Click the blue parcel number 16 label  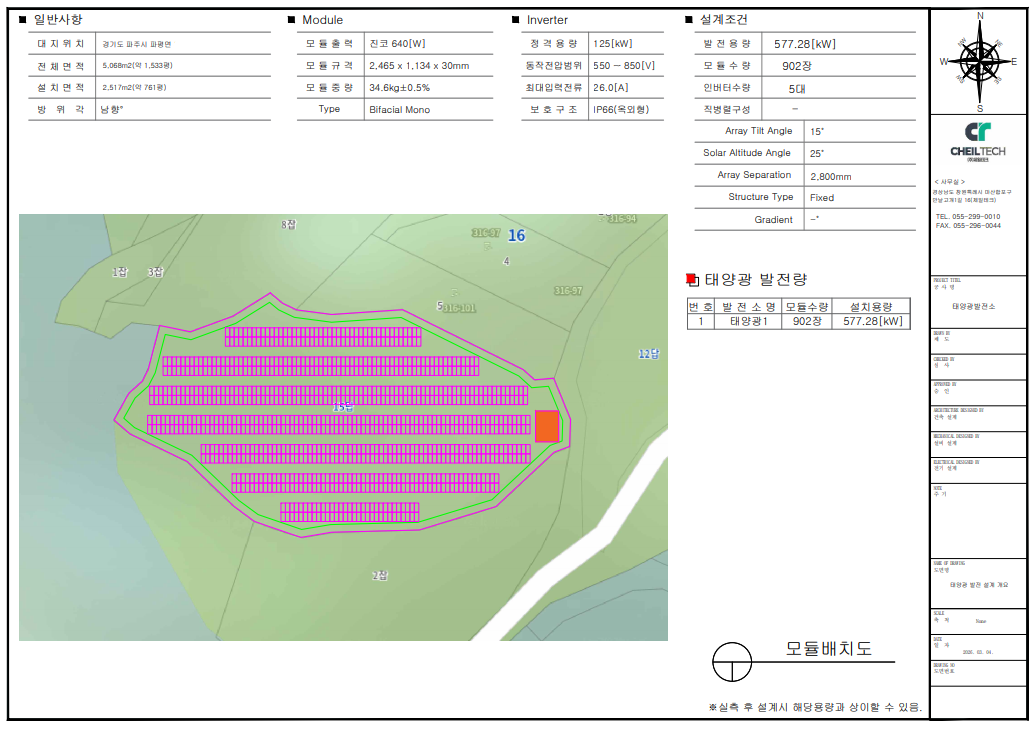coord(516,236)
